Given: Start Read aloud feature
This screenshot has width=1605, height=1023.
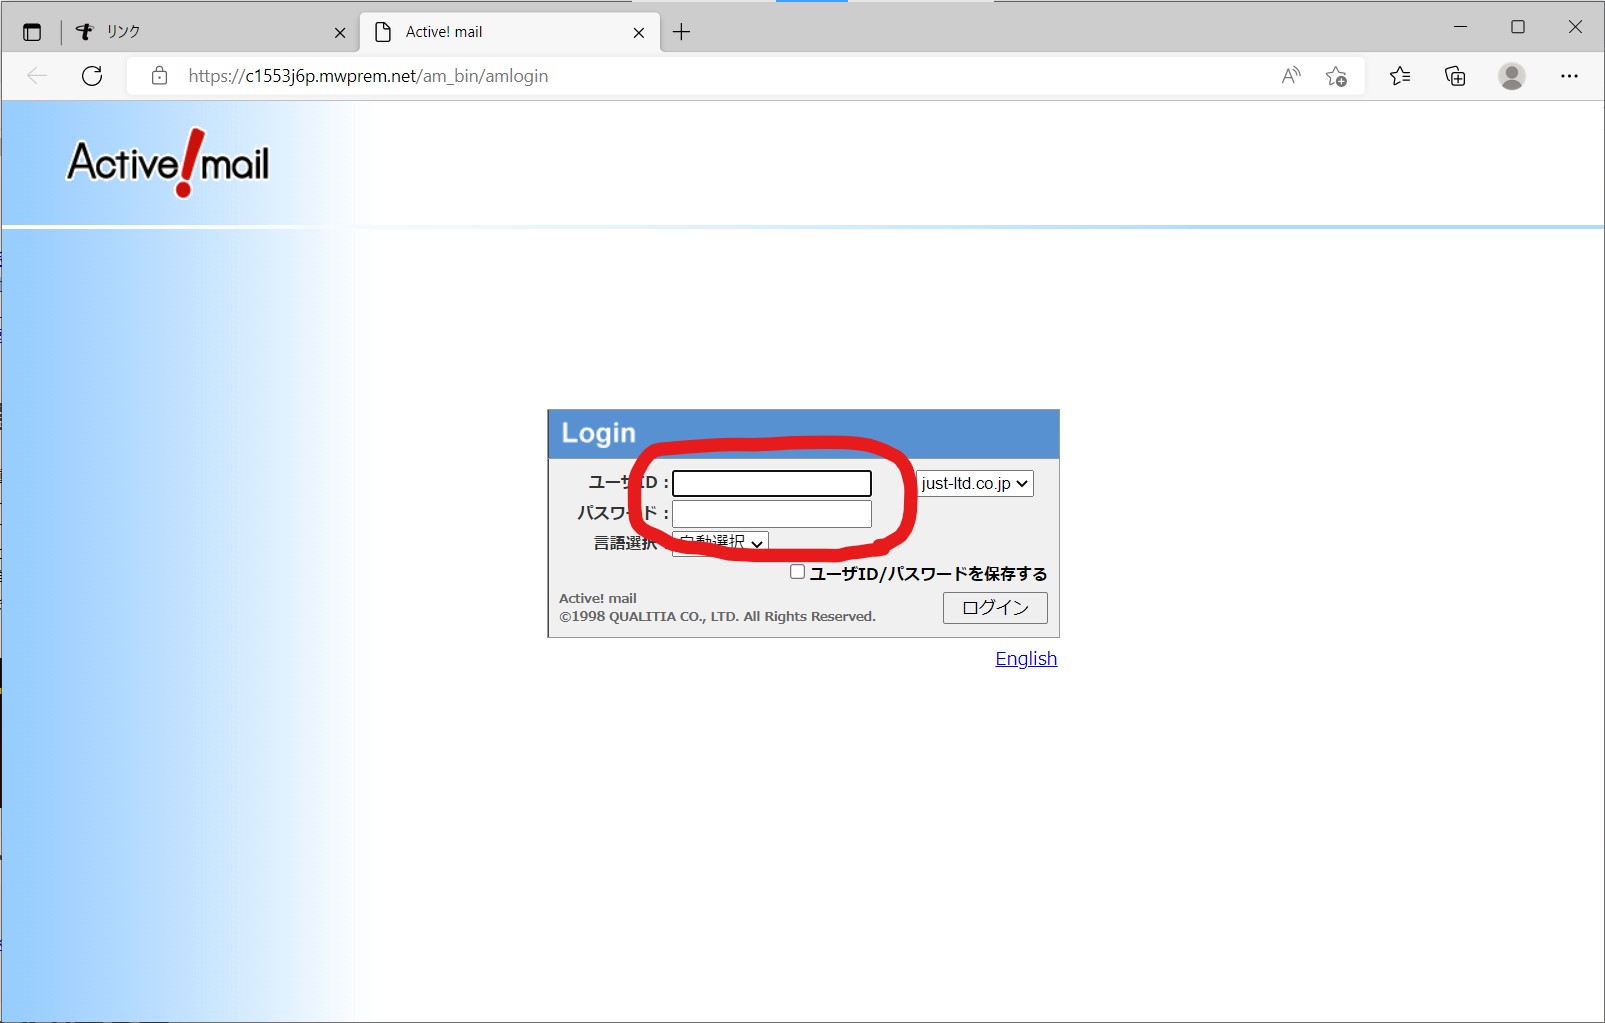Looking at the screenshot, I should pyautogui.click(x=1291, y=76).
